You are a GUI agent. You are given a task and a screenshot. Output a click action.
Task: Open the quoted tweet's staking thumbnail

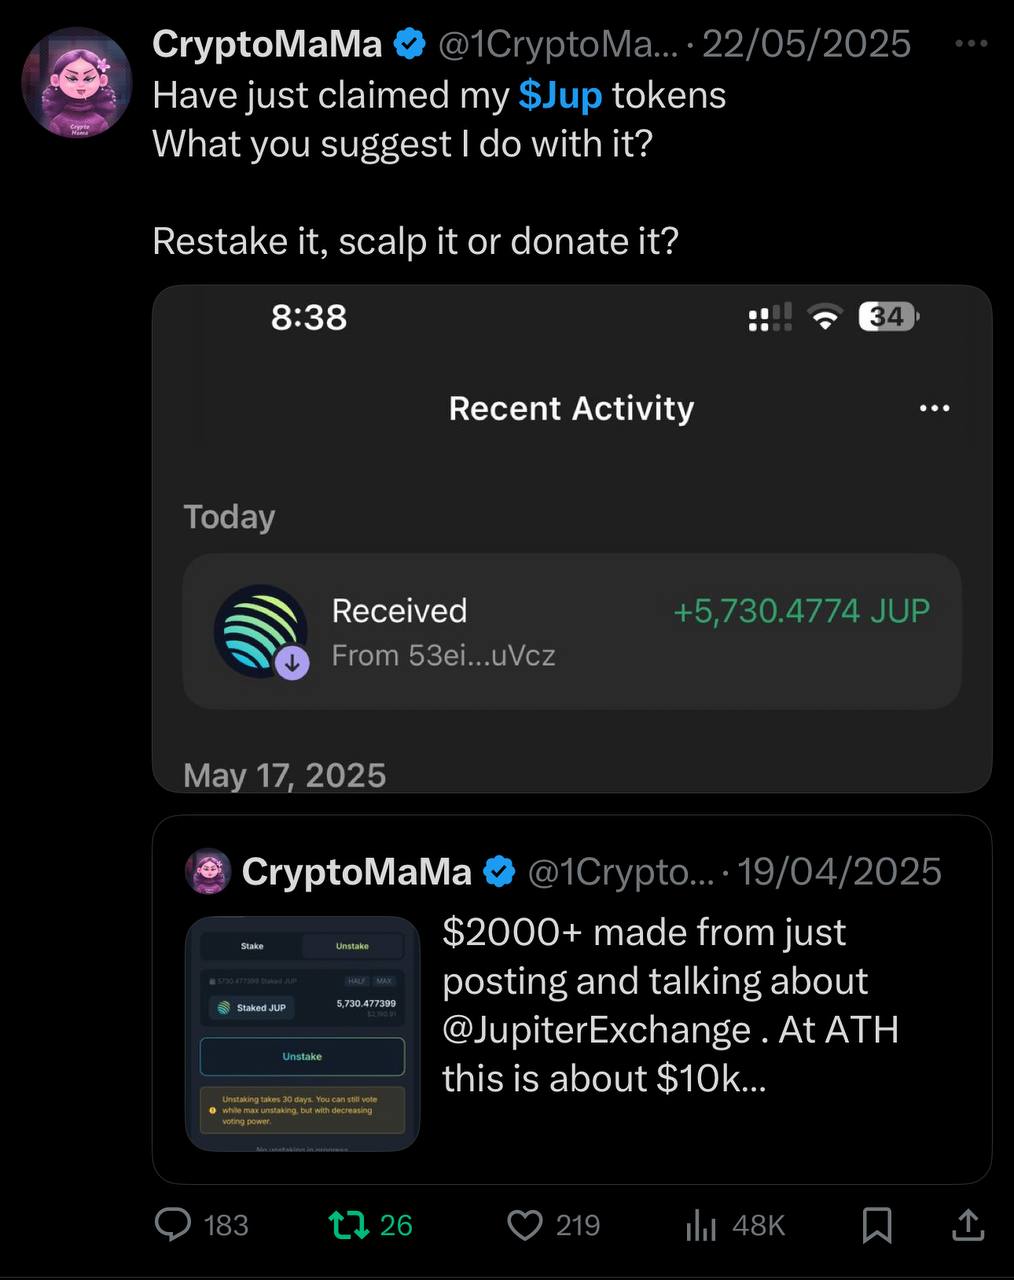[302, 1033]
